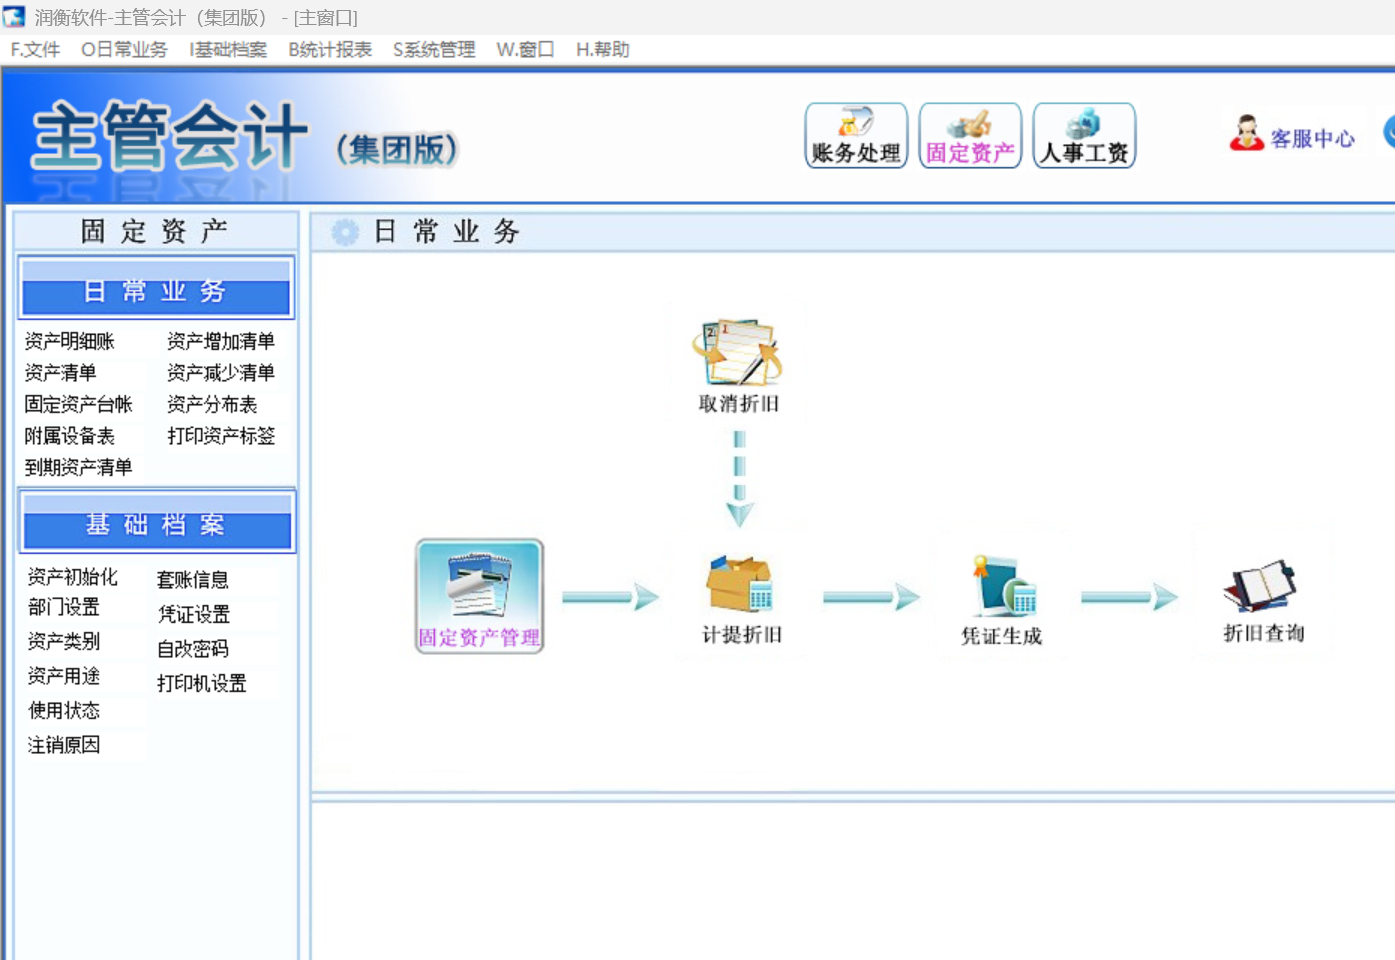The width and height of the screenshot is (1395, 960).
Task: Open 资产明细账 in the sidebar
Action: coord(70,342)
